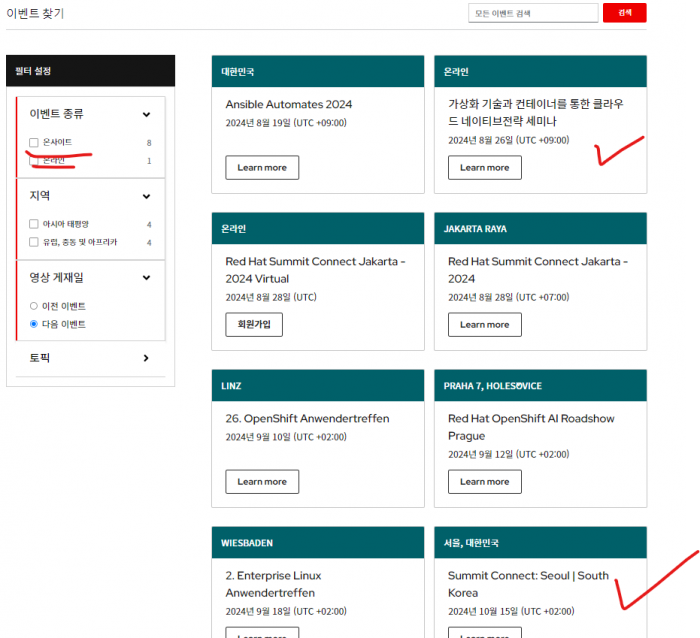Viewport: 700px width, 638px height.
Task: Click the 2. Enterprise Linux Anwendertreffen title
Action: [x=273, y=584]
